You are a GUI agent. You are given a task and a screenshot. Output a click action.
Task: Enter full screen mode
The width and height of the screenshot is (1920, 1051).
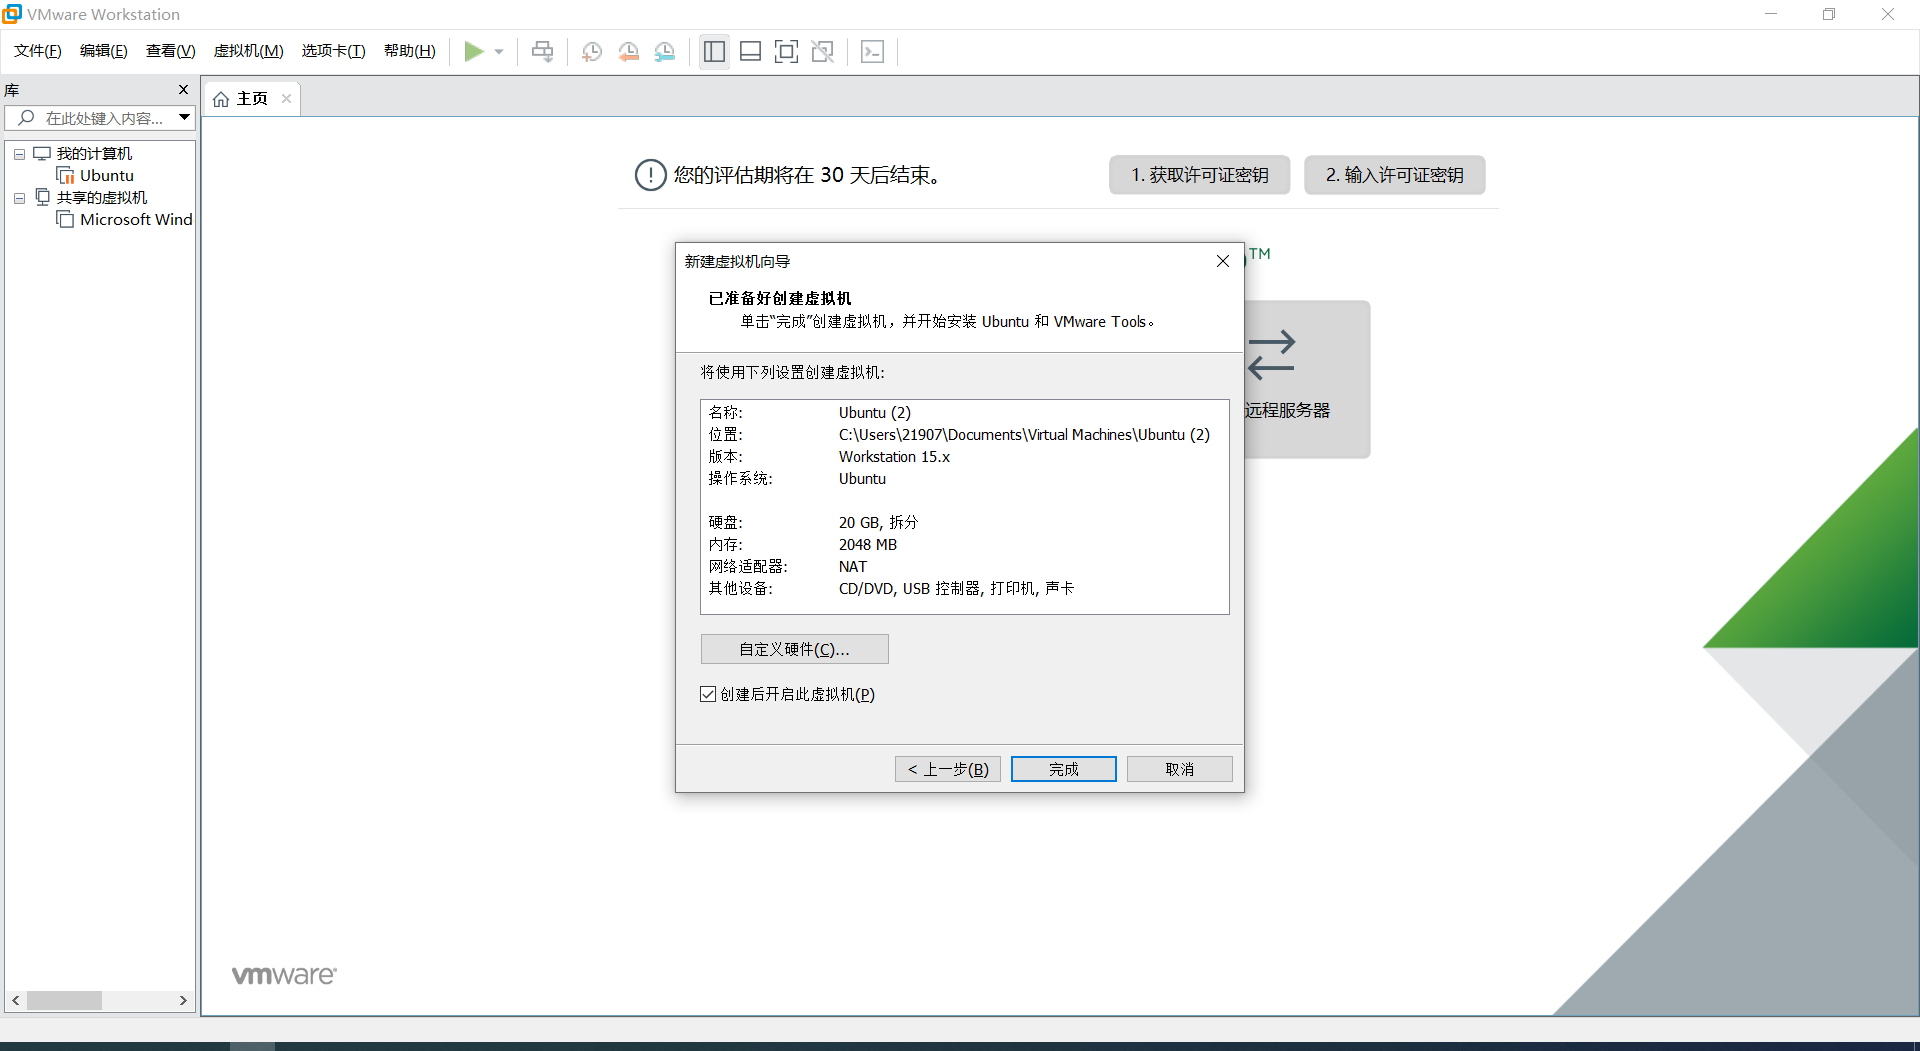pos(787,51)
